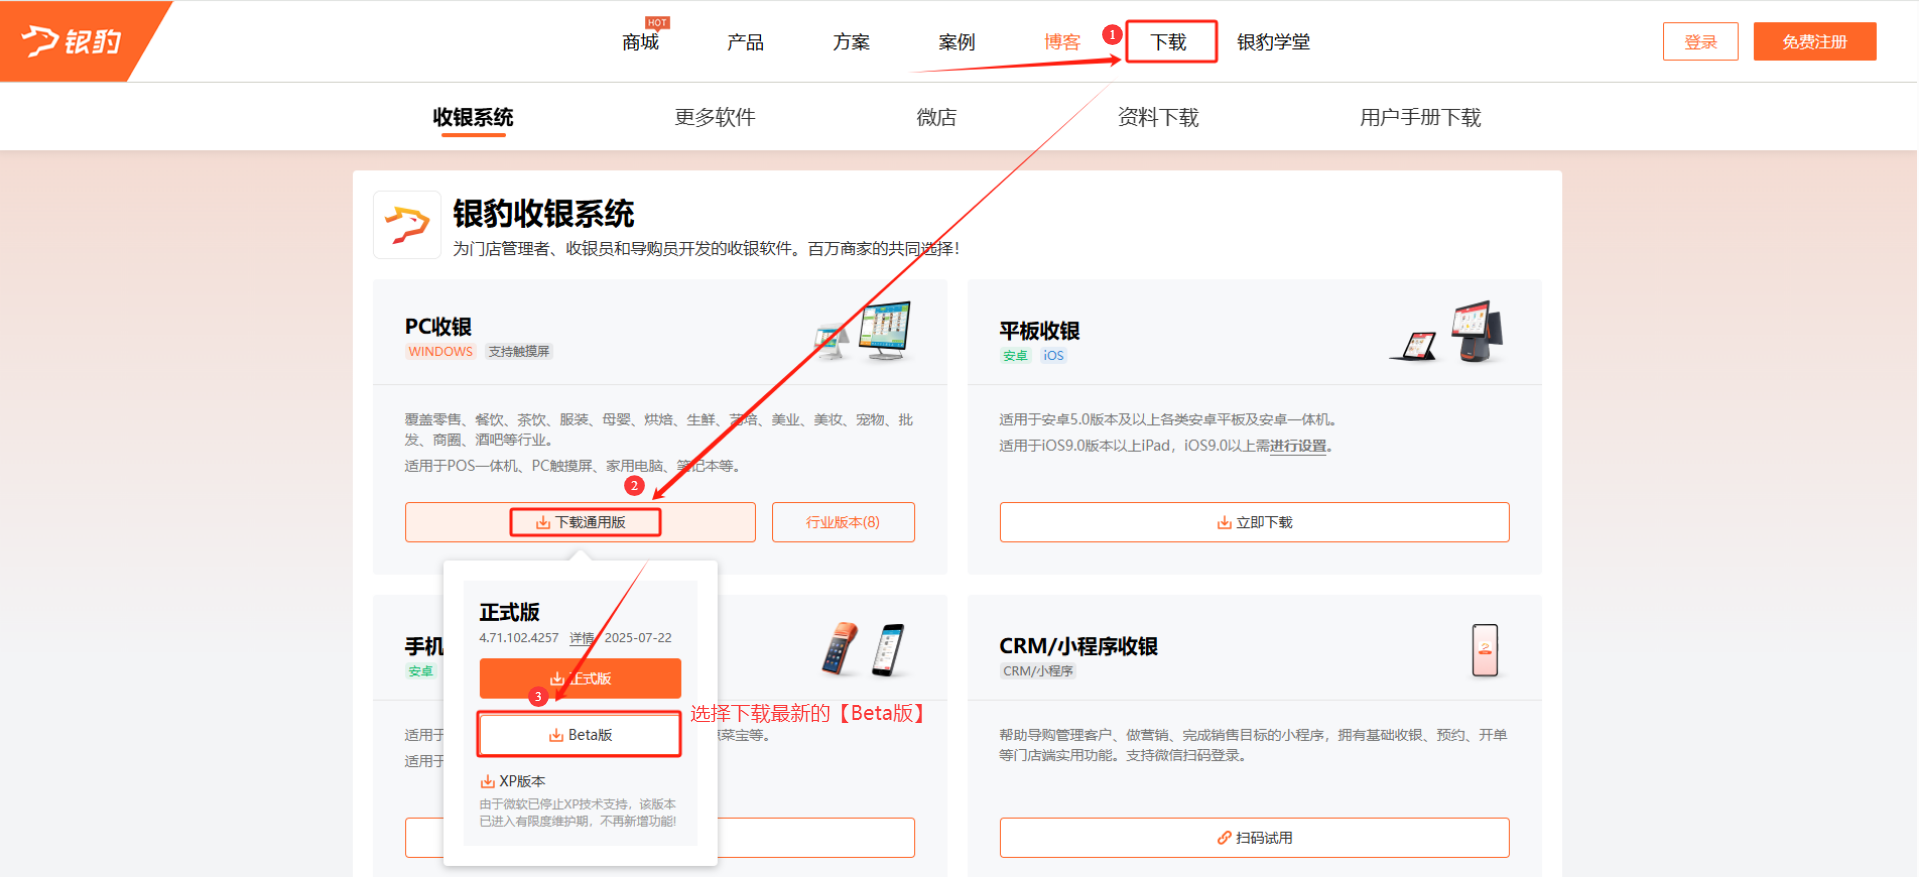Download the Beta版 installer
1919x884 pixels.
click(x=580, y=735)
